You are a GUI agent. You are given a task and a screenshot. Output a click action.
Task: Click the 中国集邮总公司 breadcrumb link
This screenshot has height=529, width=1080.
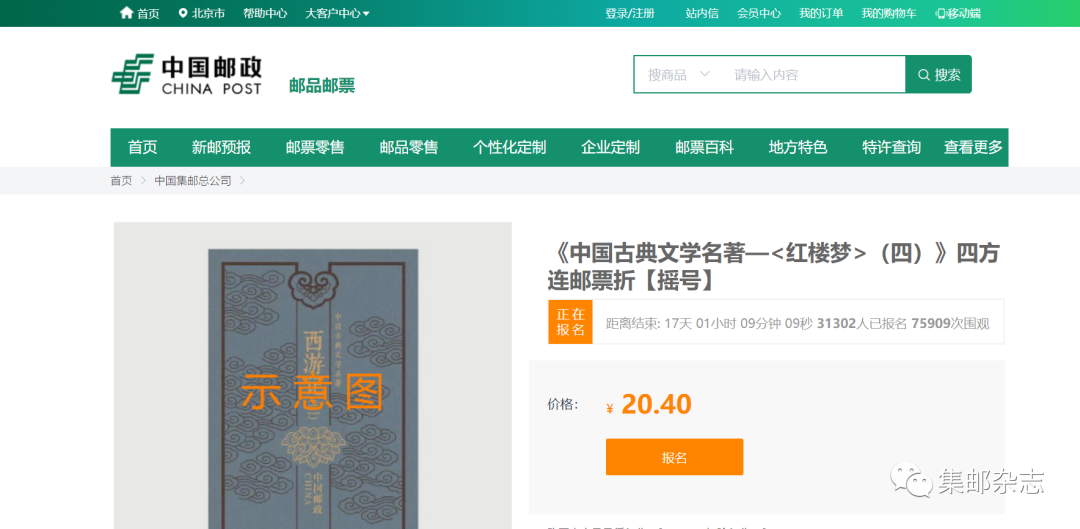(x=193, y=181)
